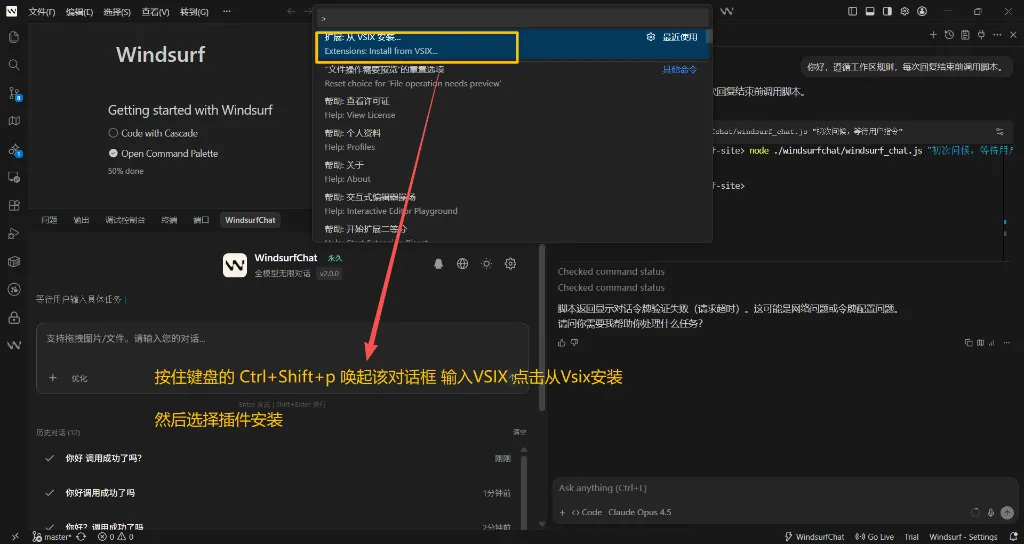Viewport: 1024px width, 544px height.
Task: Toggle the 'Open Command Palette' checked step
Action: [x=113, y=154]
